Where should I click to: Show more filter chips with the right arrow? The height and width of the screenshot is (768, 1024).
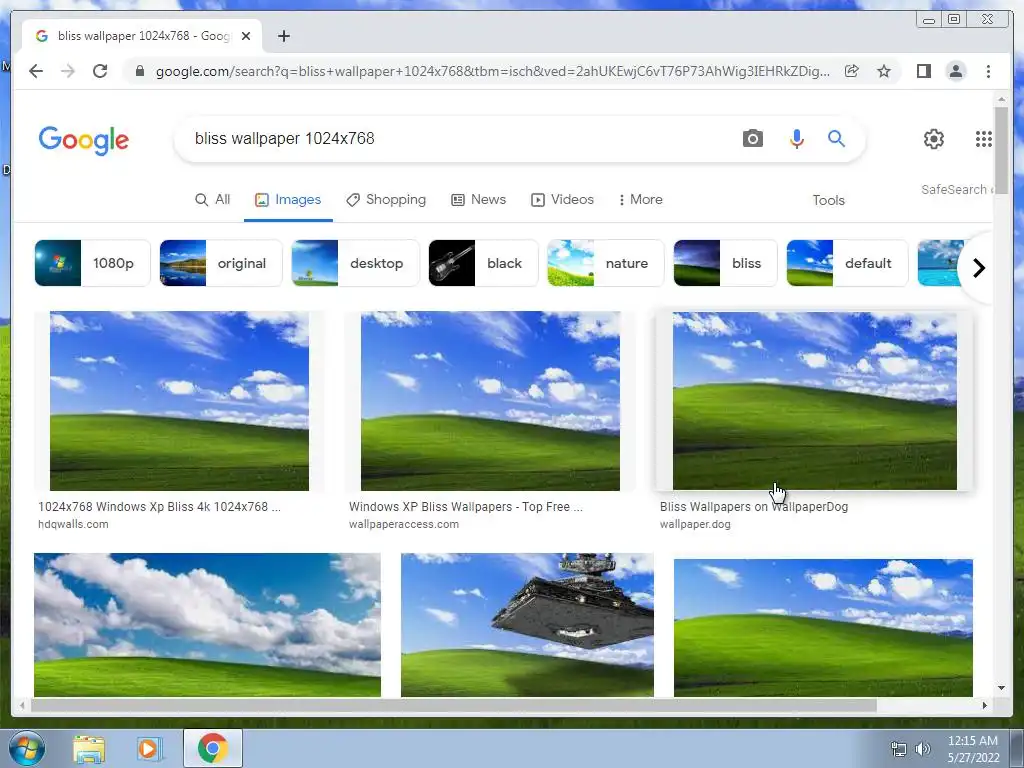pyautogui.click(x=978, y=268)
